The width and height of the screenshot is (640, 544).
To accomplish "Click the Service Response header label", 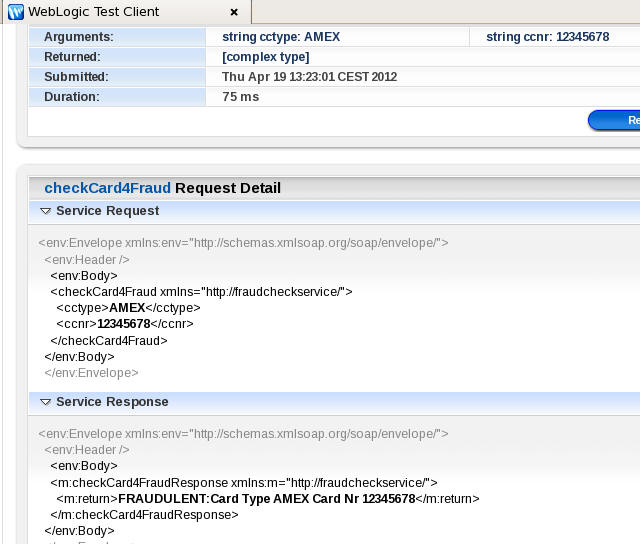I will (x=112, y=402).
